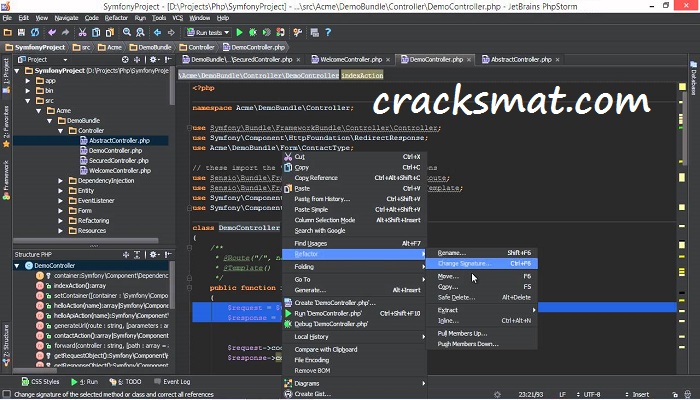Click the Back navigation arrow icon

coord(157,32)
